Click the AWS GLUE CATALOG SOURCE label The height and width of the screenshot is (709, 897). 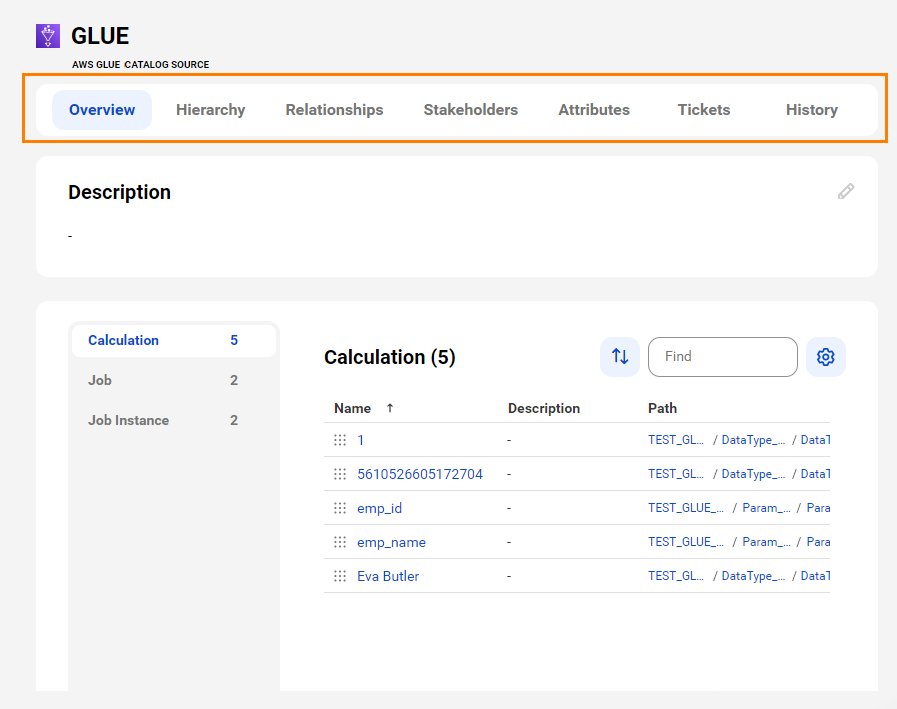point(141,65)
